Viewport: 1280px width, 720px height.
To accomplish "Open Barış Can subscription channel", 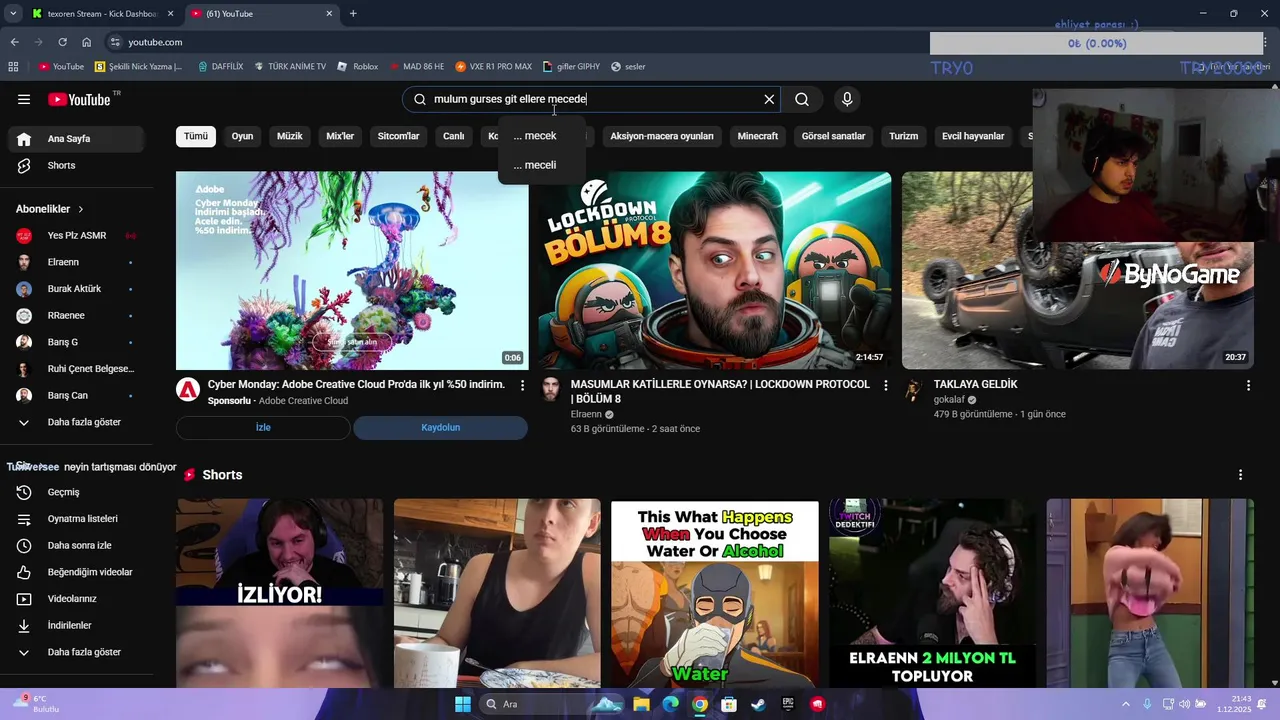I will coord(76,395).
